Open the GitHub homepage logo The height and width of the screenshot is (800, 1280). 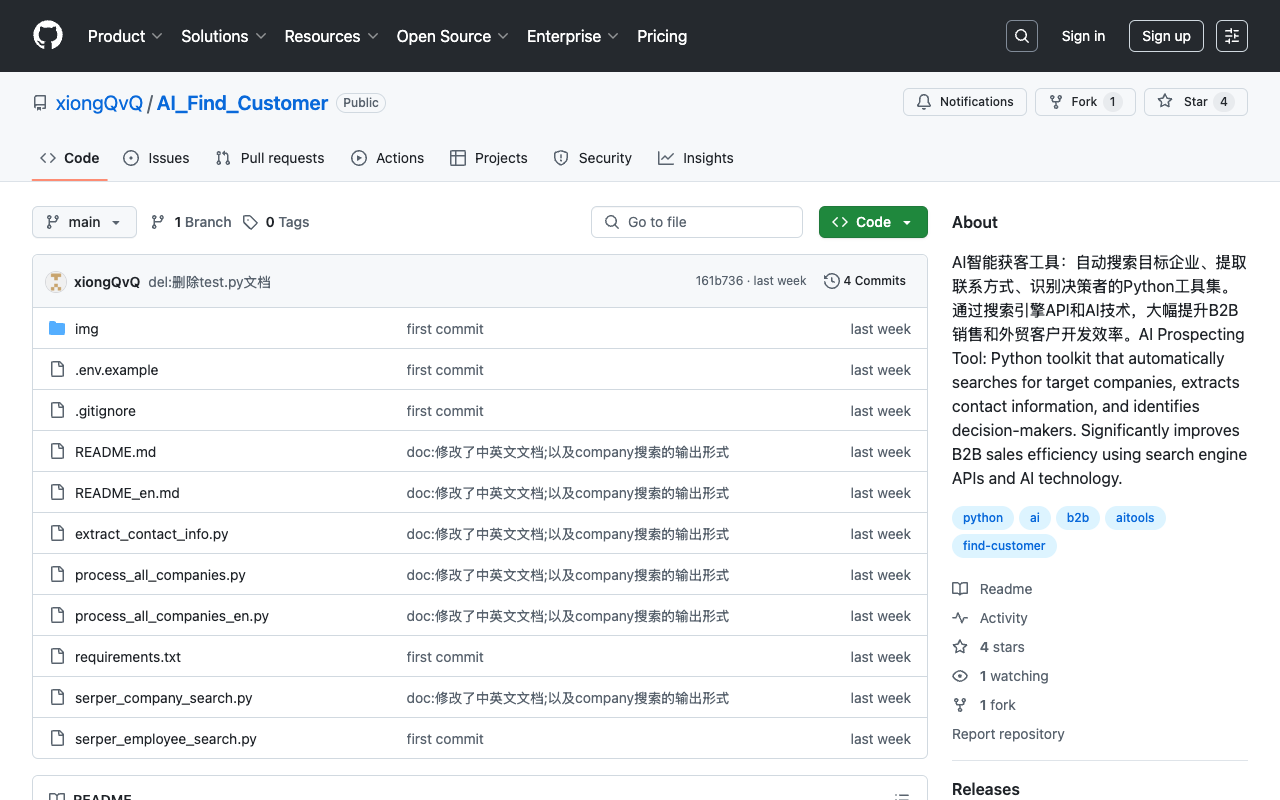[x=48, y=36]
